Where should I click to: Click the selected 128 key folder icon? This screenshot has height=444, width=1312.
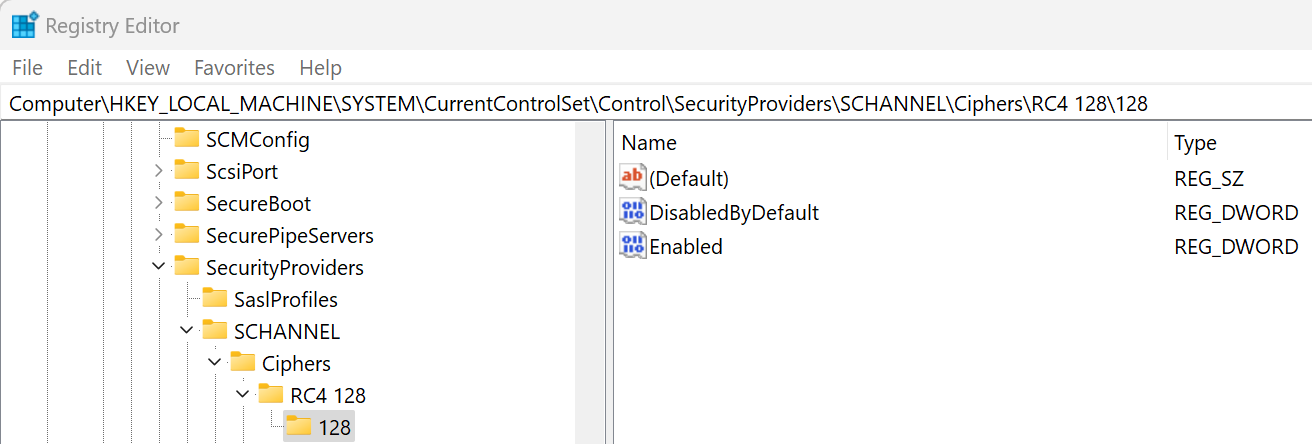point(299,427)
